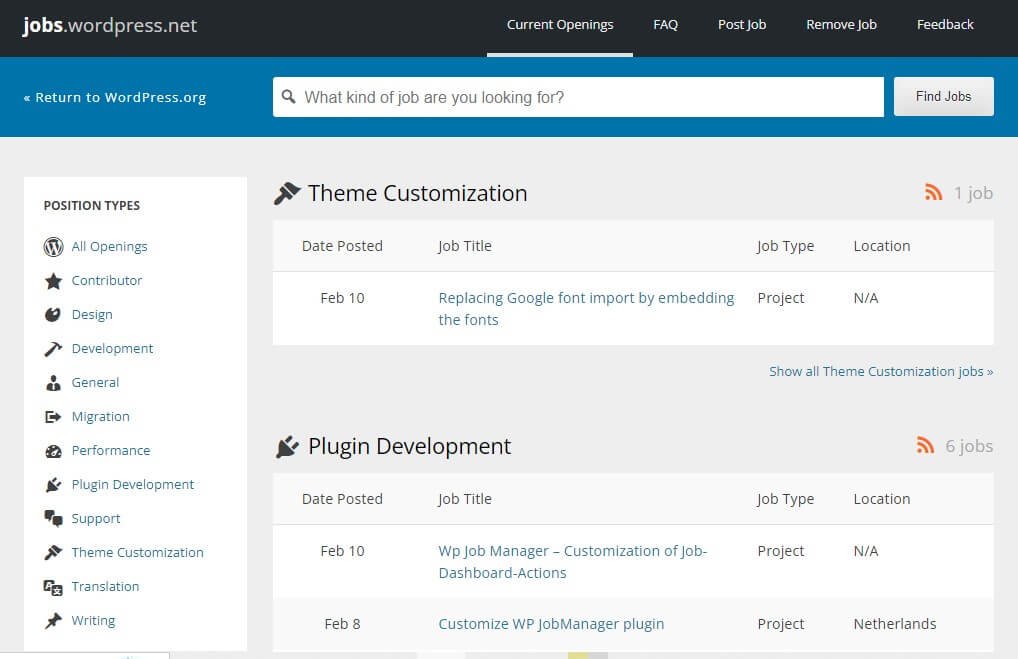The image size is (1018, 659).
Task: Click the star icon beside Contributor
Action: (x=53, y=280)
